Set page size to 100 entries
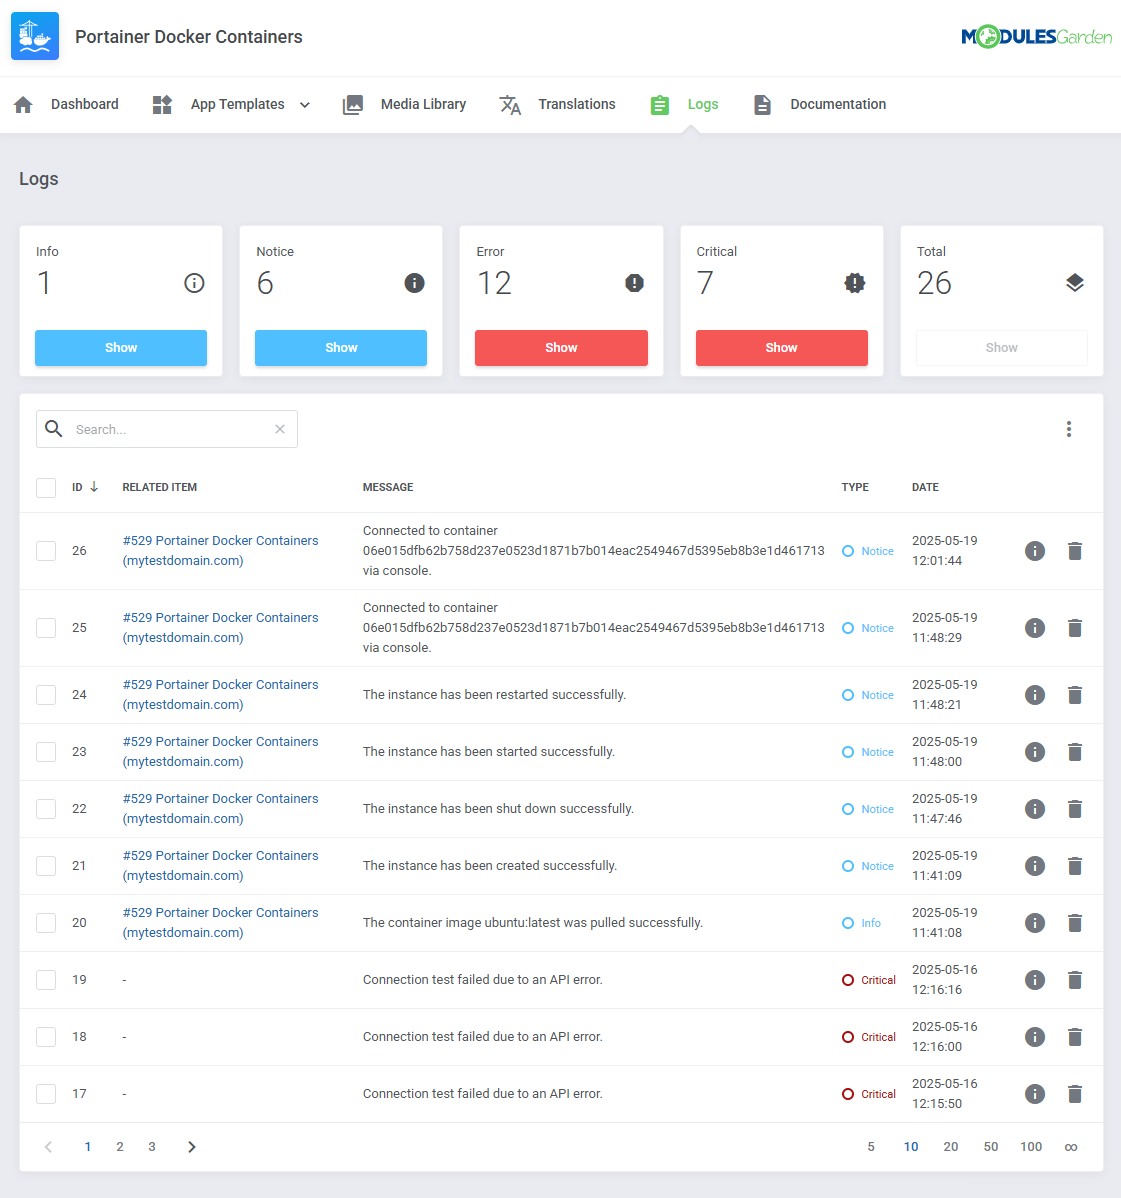Image resolution: width=1121 pixels, height=1198 pixels. tap(1031, 1147)
